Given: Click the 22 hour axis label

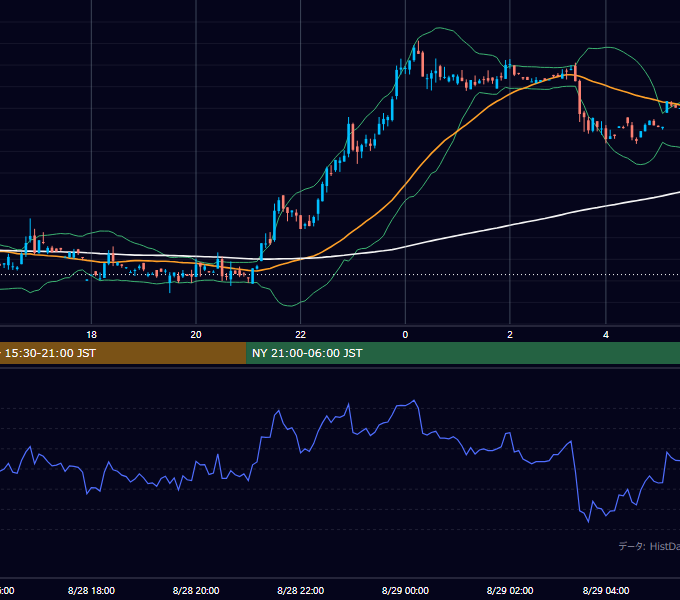Looking at the screenshot, I should [x=301, y=335].
